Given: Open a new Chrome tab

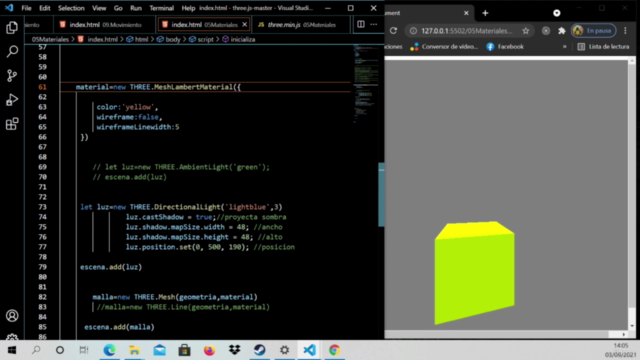Looking at the screenshot, I should 485,13.
